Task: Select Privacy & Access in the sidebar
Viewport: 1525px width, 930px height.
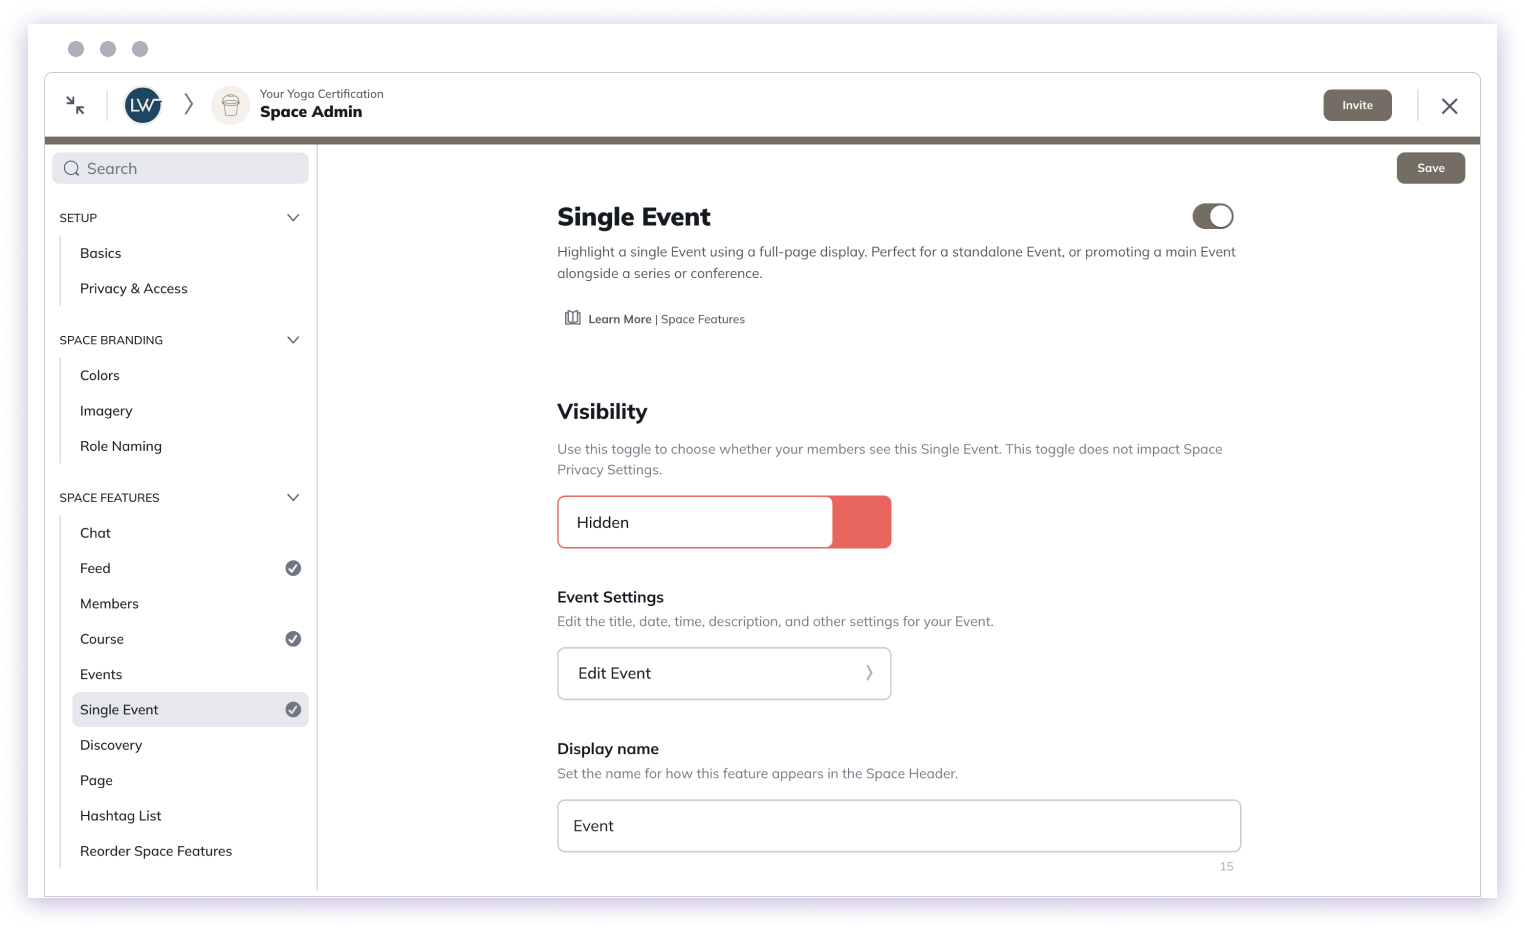Action: point(133,288)
